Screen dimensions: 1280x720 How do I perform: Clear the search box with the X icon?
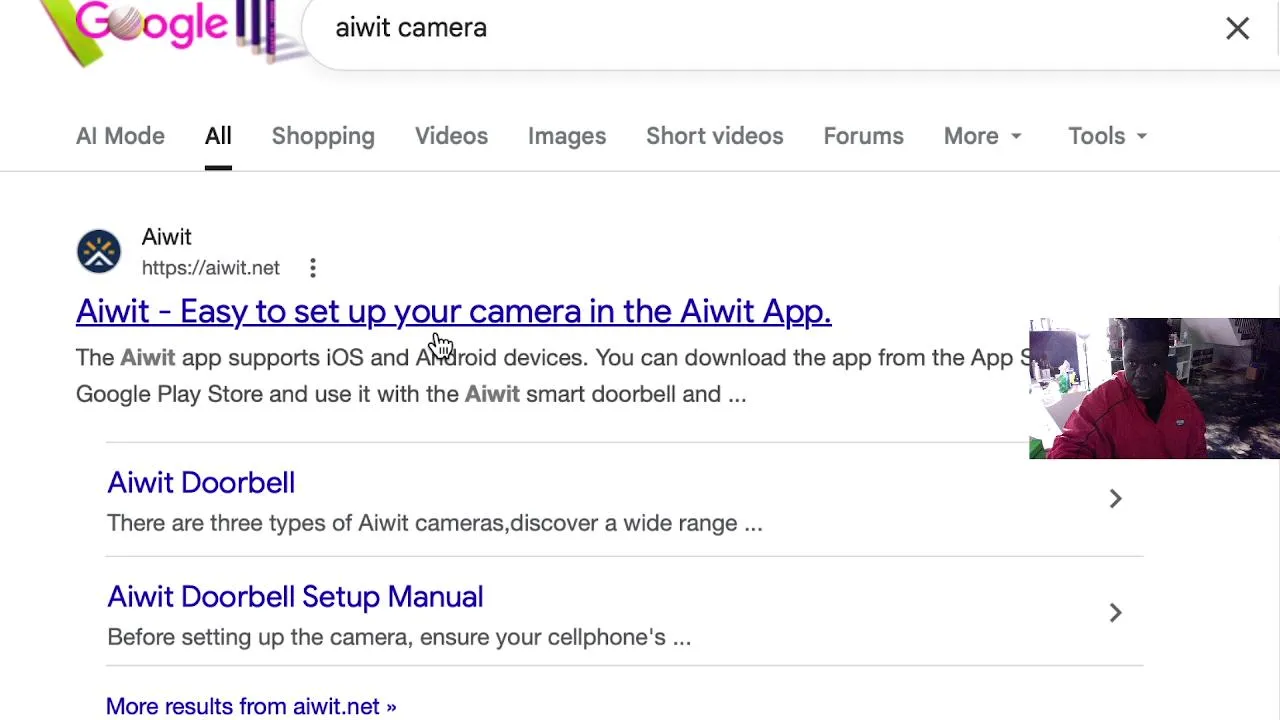(x=1237, y=28)
